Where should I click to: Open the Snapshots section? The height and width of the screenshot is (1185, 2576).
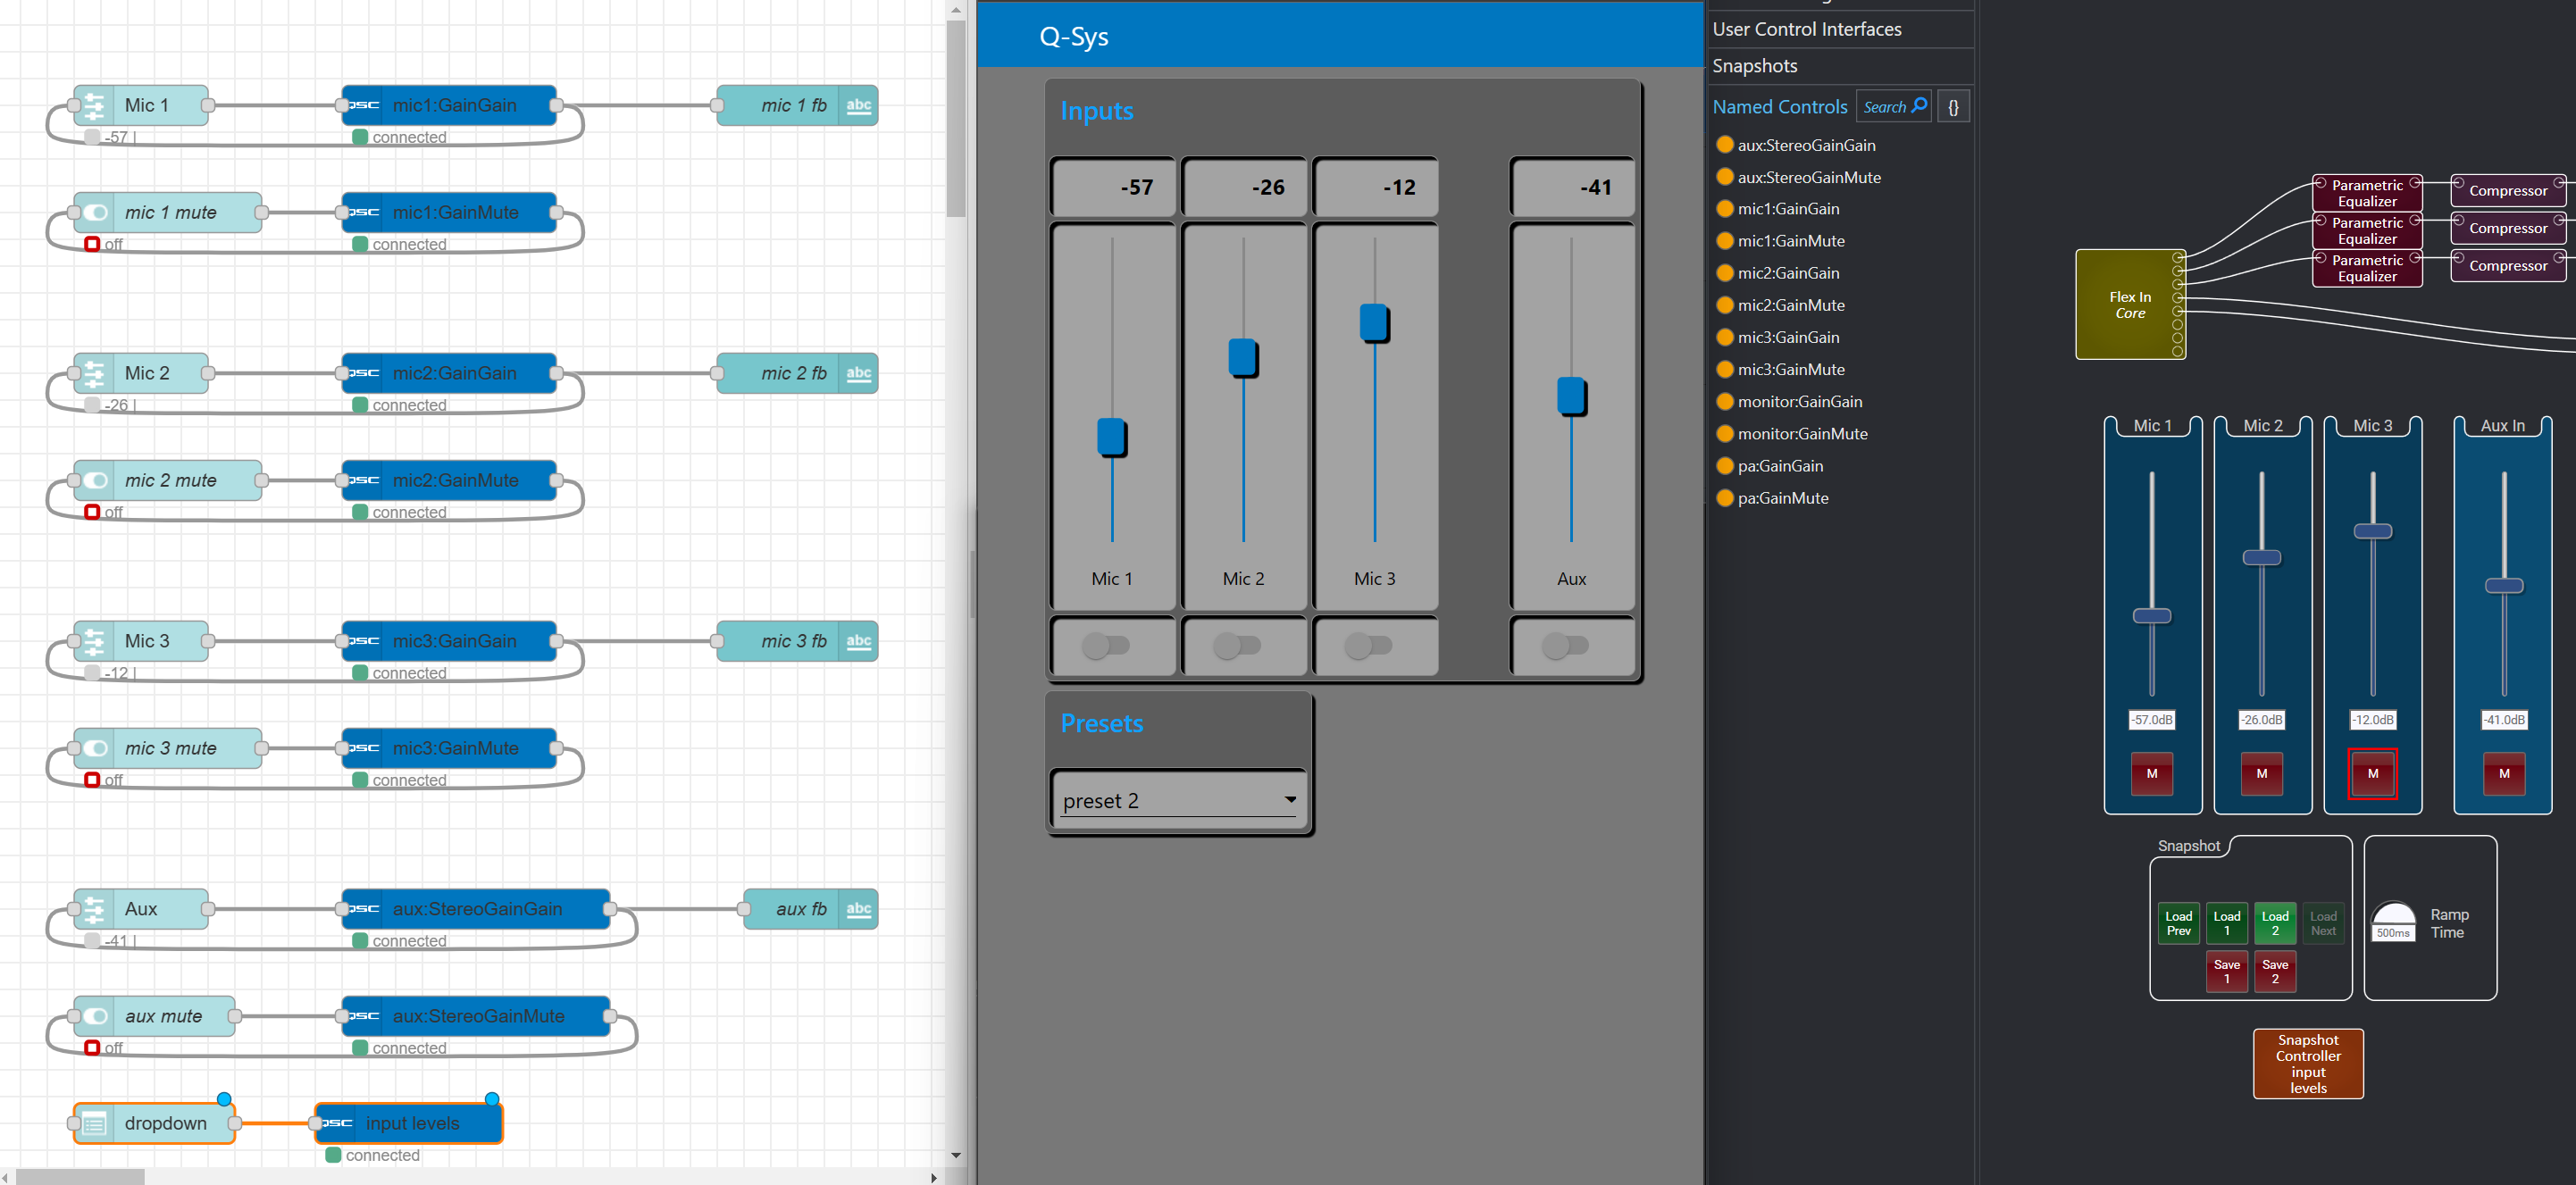pyautogui.click(x=1754, y=66)
